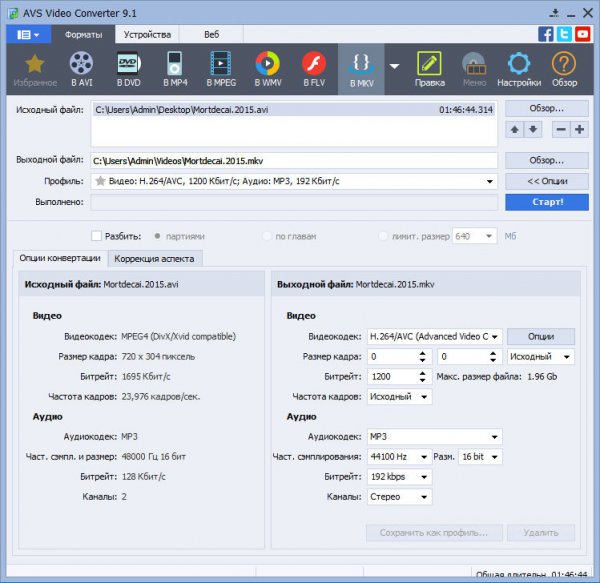600x583 pixels.
Task: Select the To MP4 format icon
Action: tap(175, 70)
